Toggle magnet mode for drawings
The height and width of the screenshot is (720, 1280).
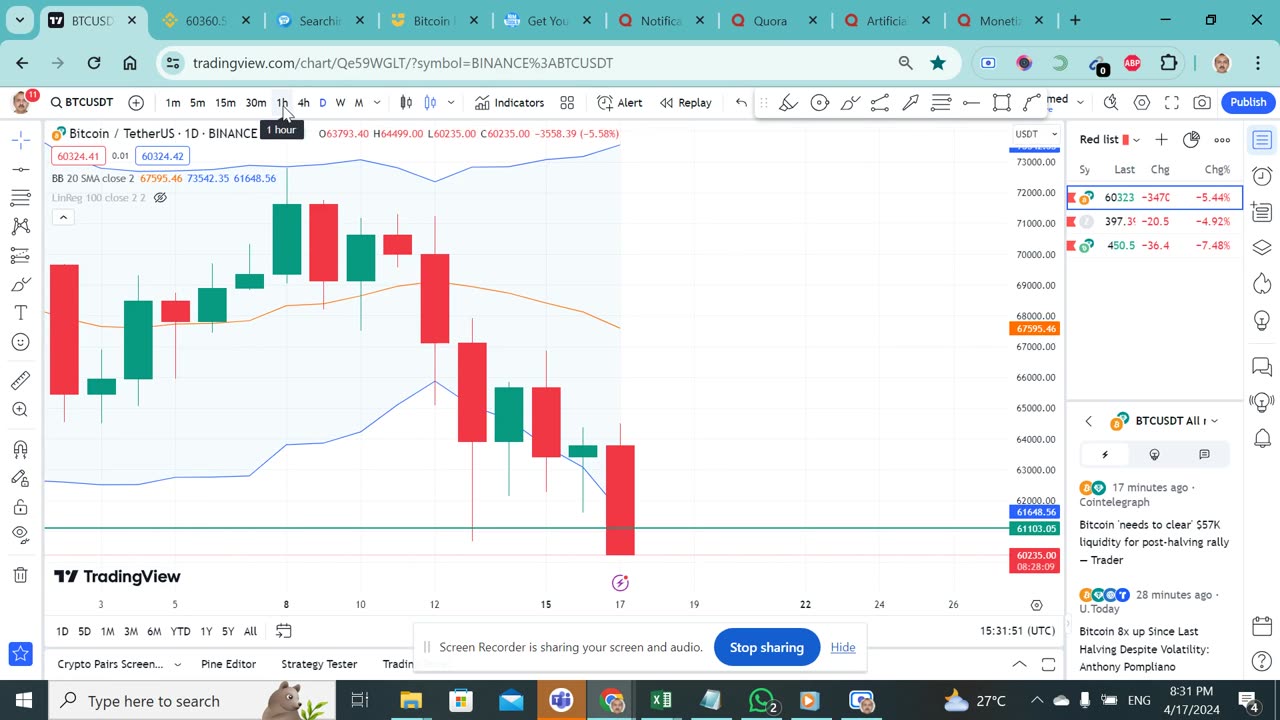coord(20,448)
